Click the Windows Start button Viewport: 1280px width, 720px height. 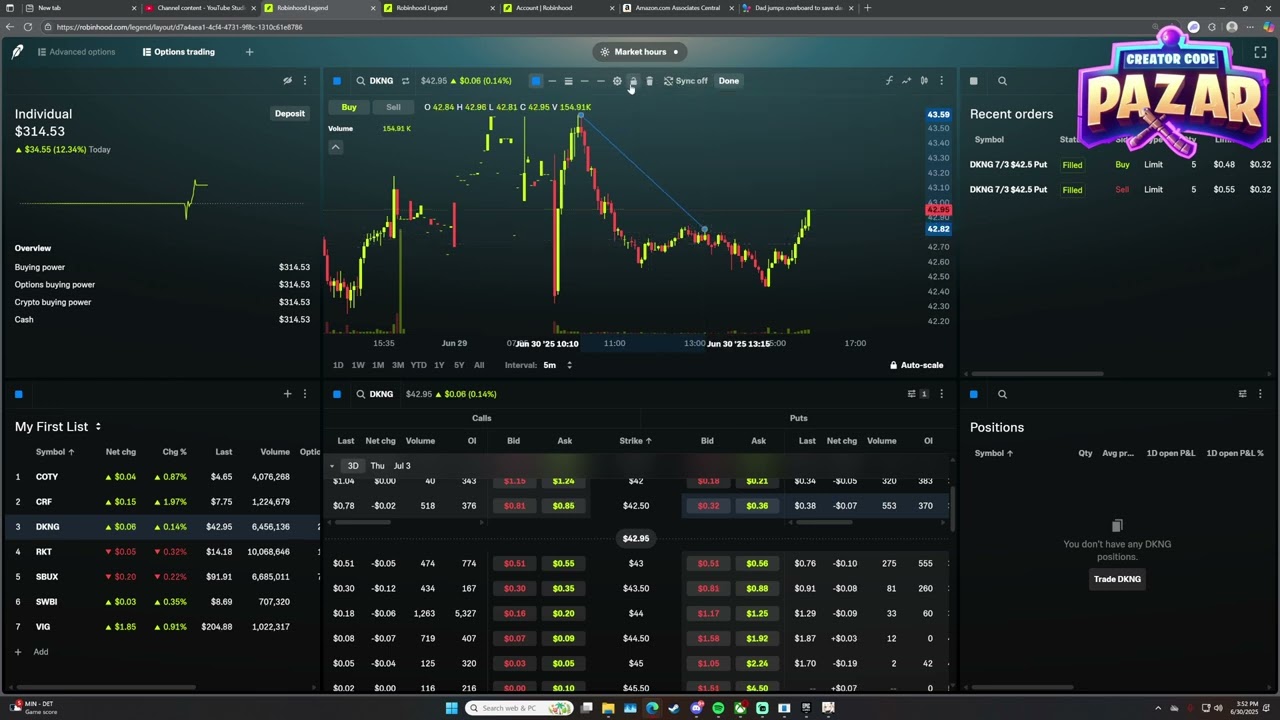tap(451, 708)
